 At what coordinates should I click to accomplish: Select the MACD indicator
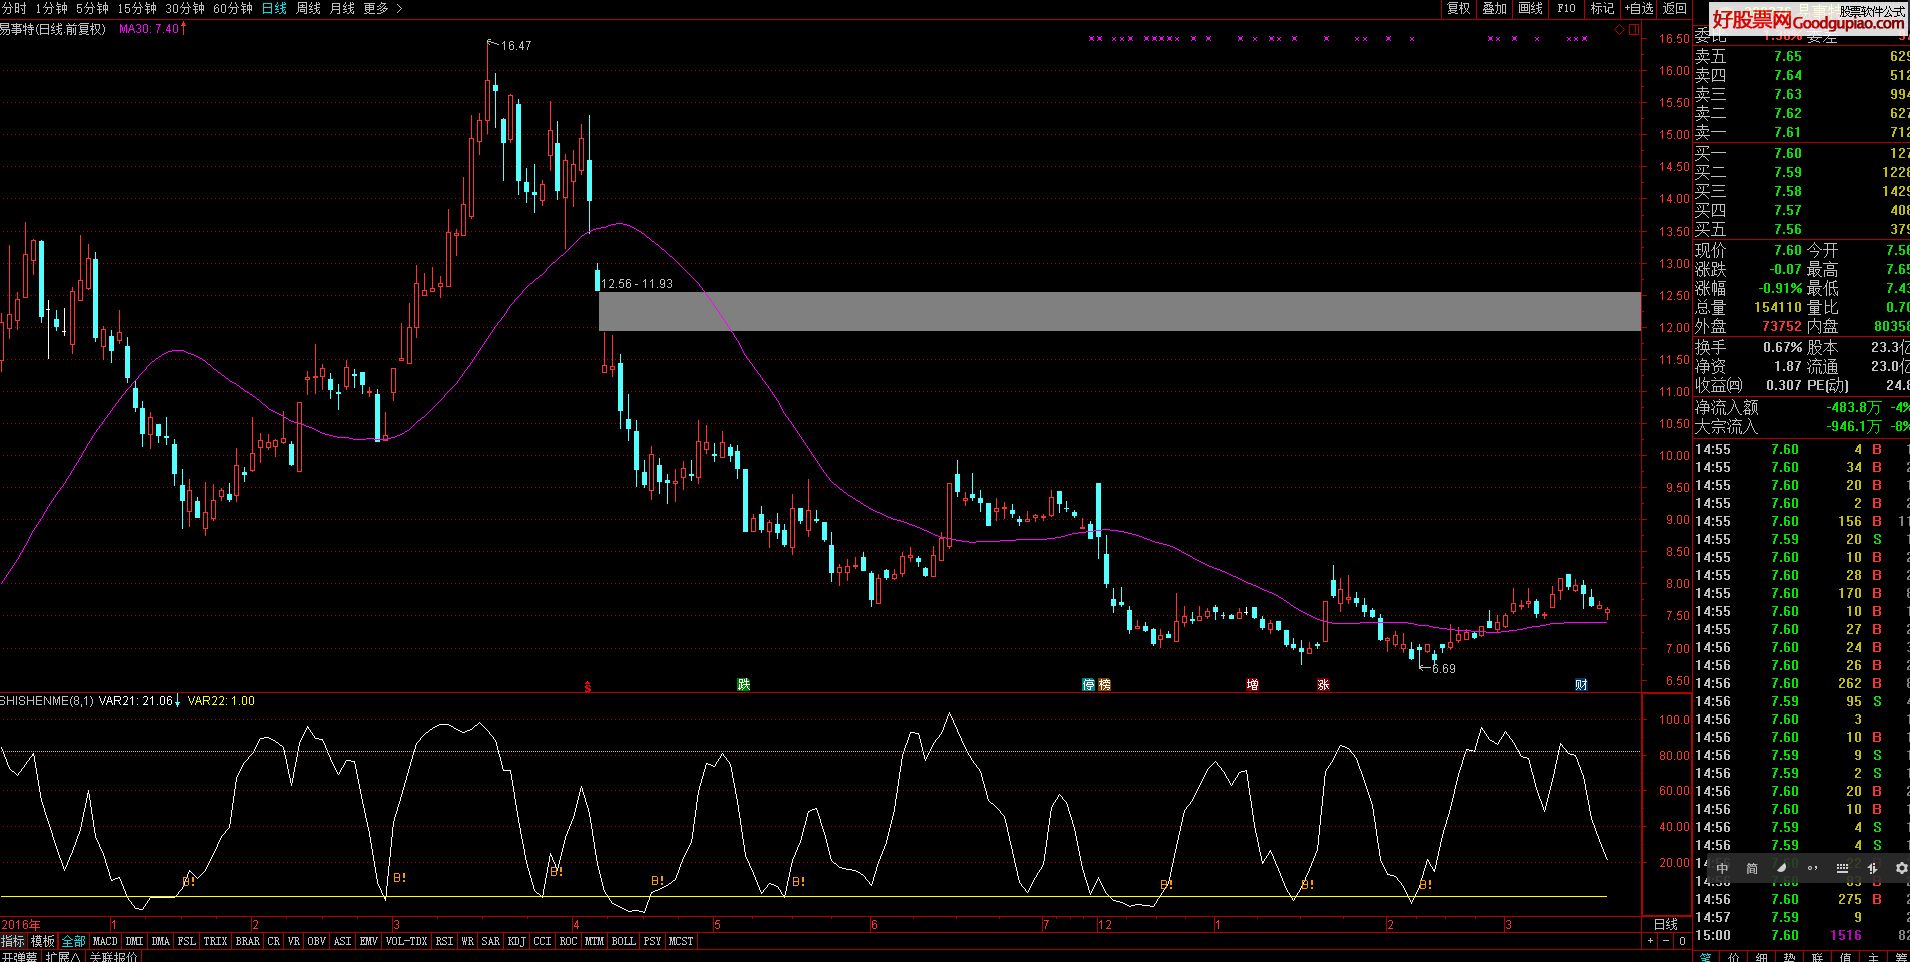(x=105, y=941)
